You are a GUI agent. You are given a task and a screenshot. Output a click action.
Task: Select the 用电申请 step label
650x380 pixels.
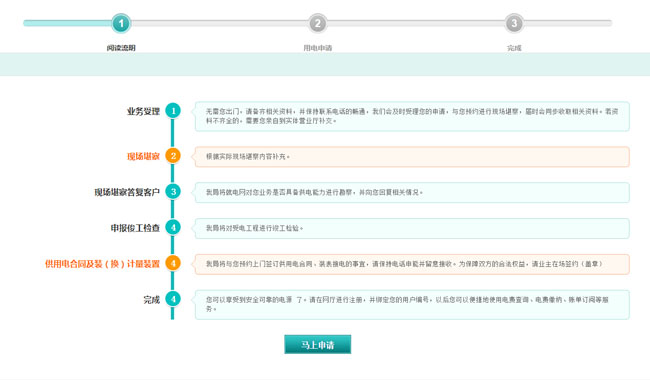[x=318, y=48]
